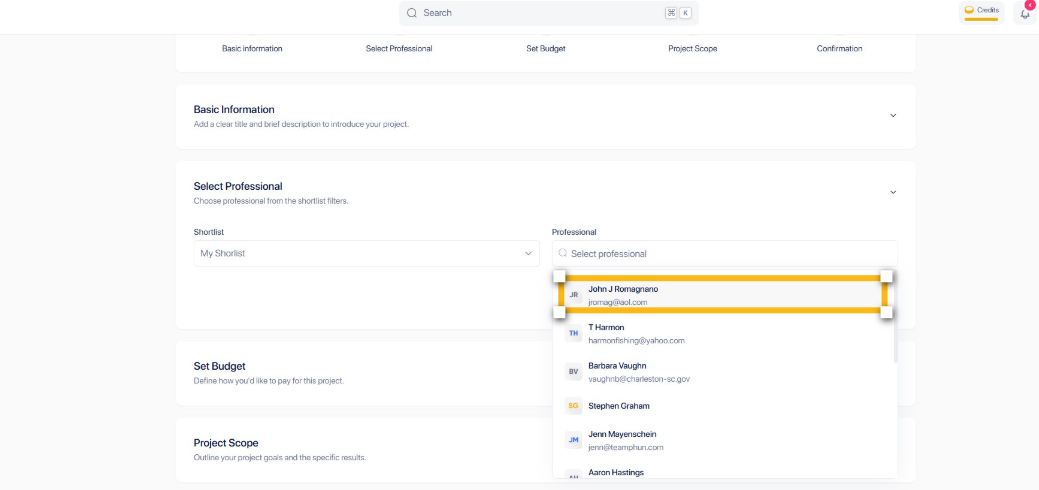The width and height of the screenshot is (1039, 490).
Task: Click the JR avatar for John J Romagnano
Action: click(574, 295)
